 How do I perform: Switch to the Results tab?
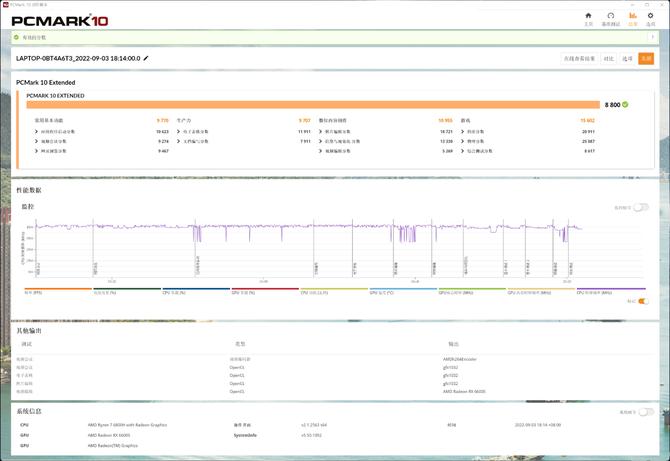tap(632, 18)
